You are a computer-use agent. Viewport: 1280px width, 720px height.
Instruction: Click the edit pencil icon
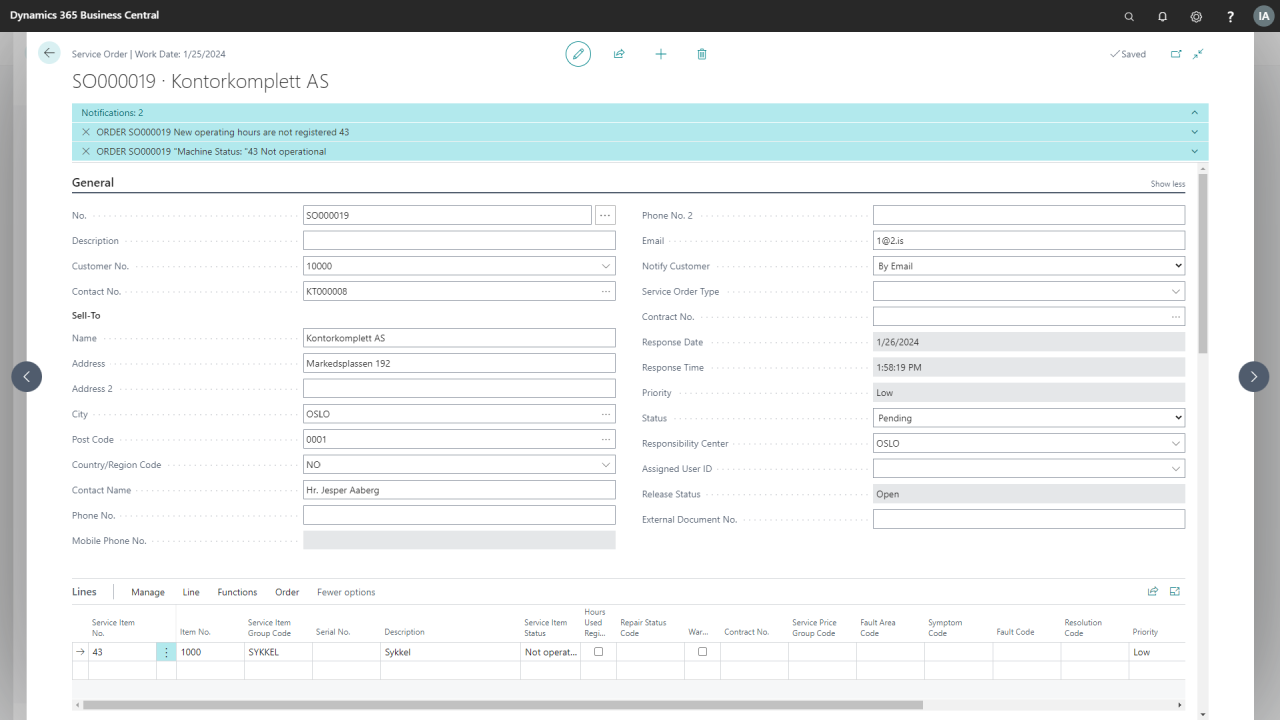(x=578, y=54)
